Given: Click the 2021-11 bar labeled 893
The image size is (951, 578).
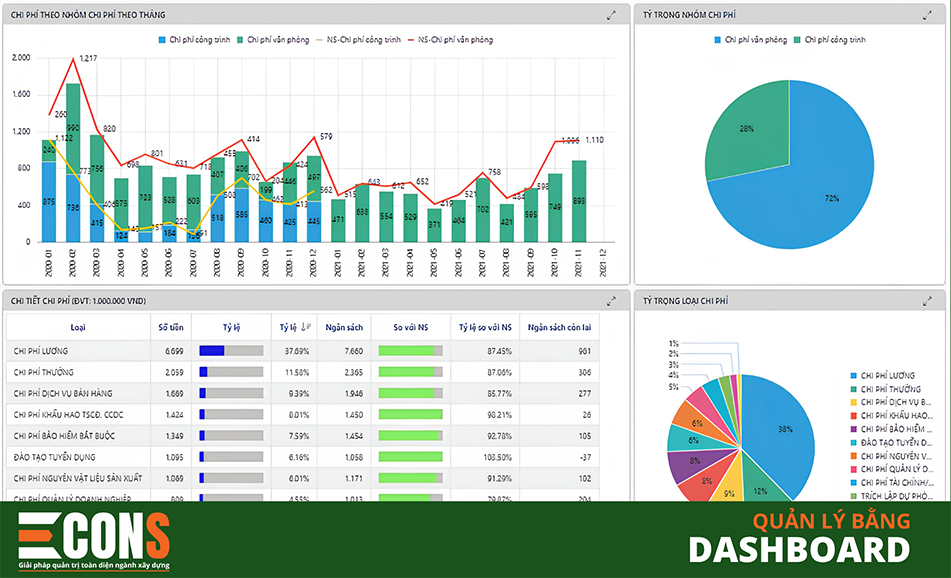Looking at the screenshot, I should pos(579,201).
